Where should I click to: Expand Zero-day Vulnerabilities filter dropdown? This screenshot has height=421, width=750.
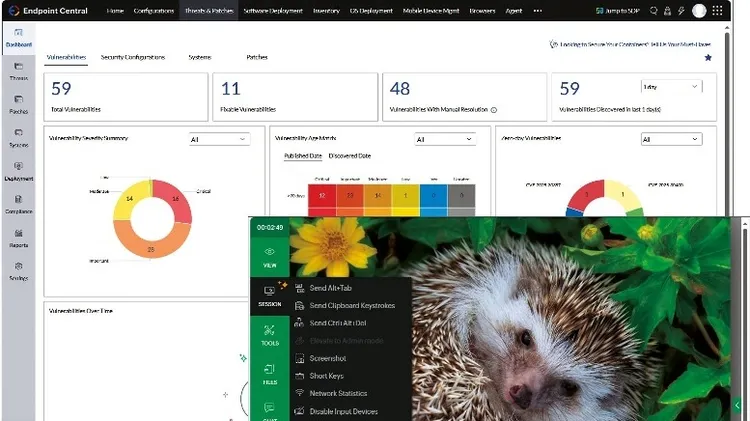(671, 140)
